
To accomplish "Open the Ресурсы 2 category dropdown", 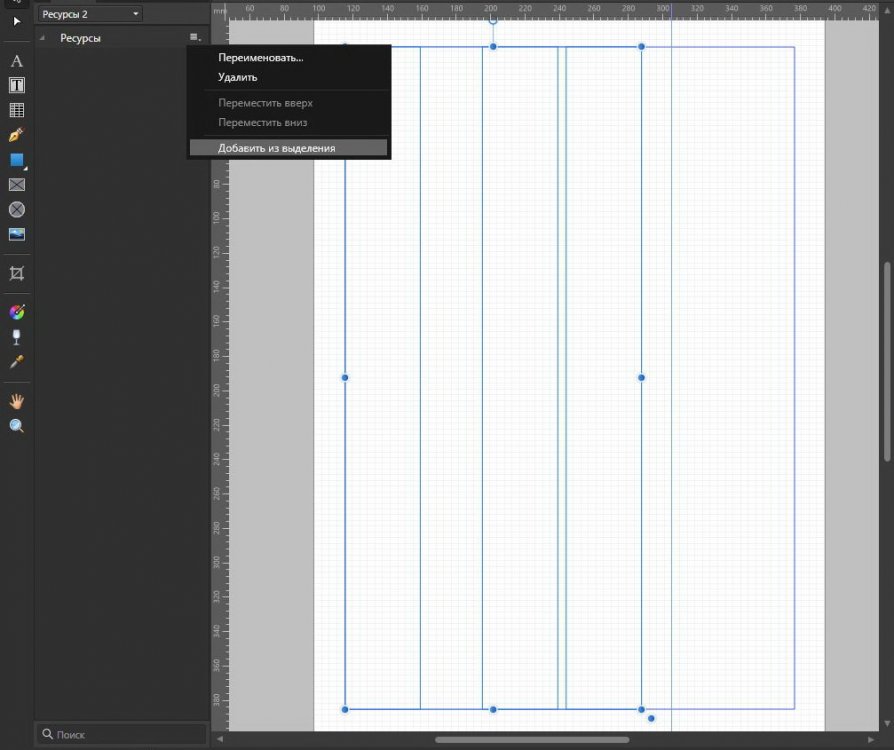I will [x=90, y=14].
